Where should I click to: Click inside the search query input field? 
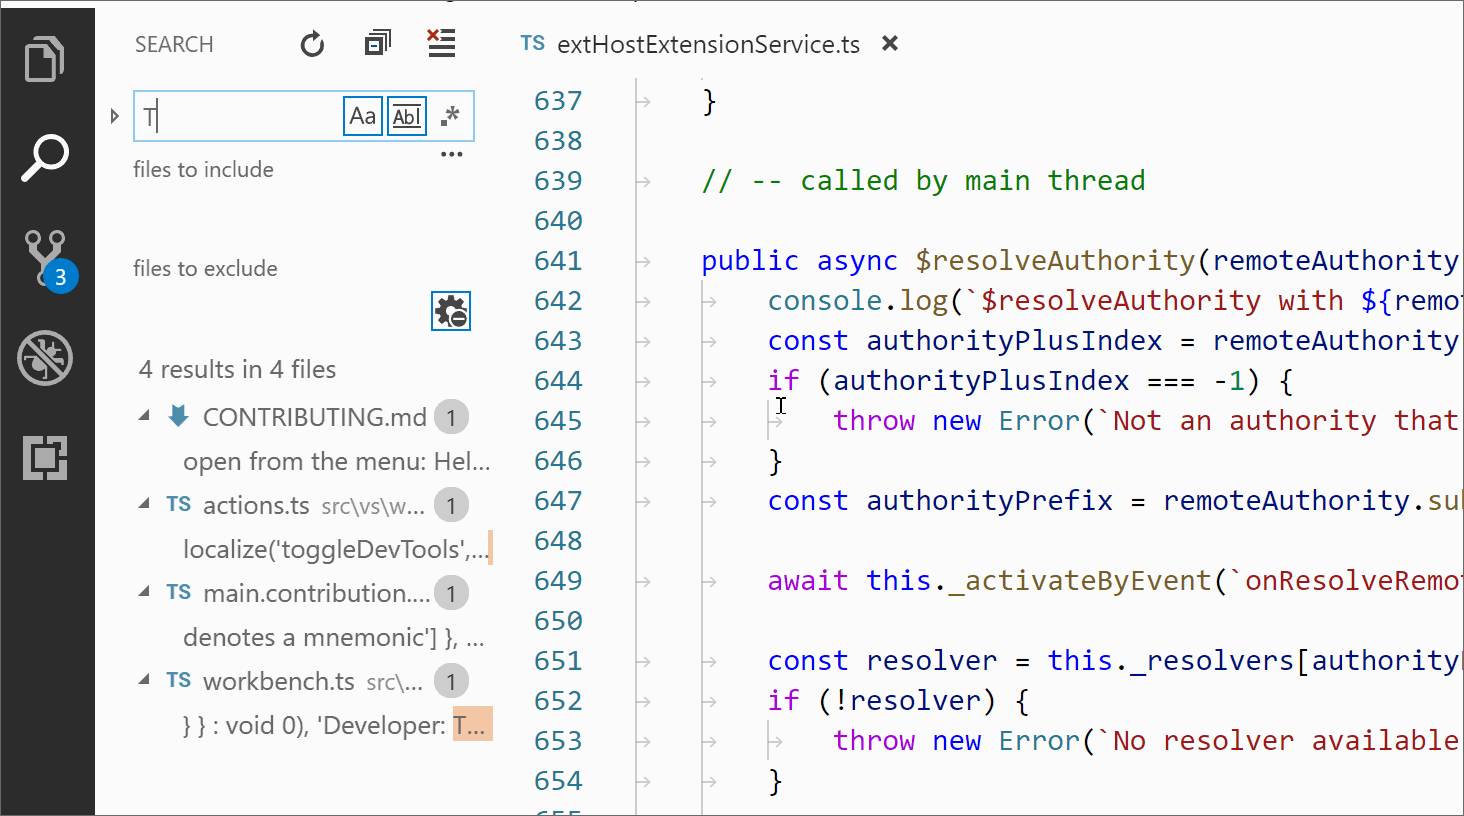coord(240,116)
